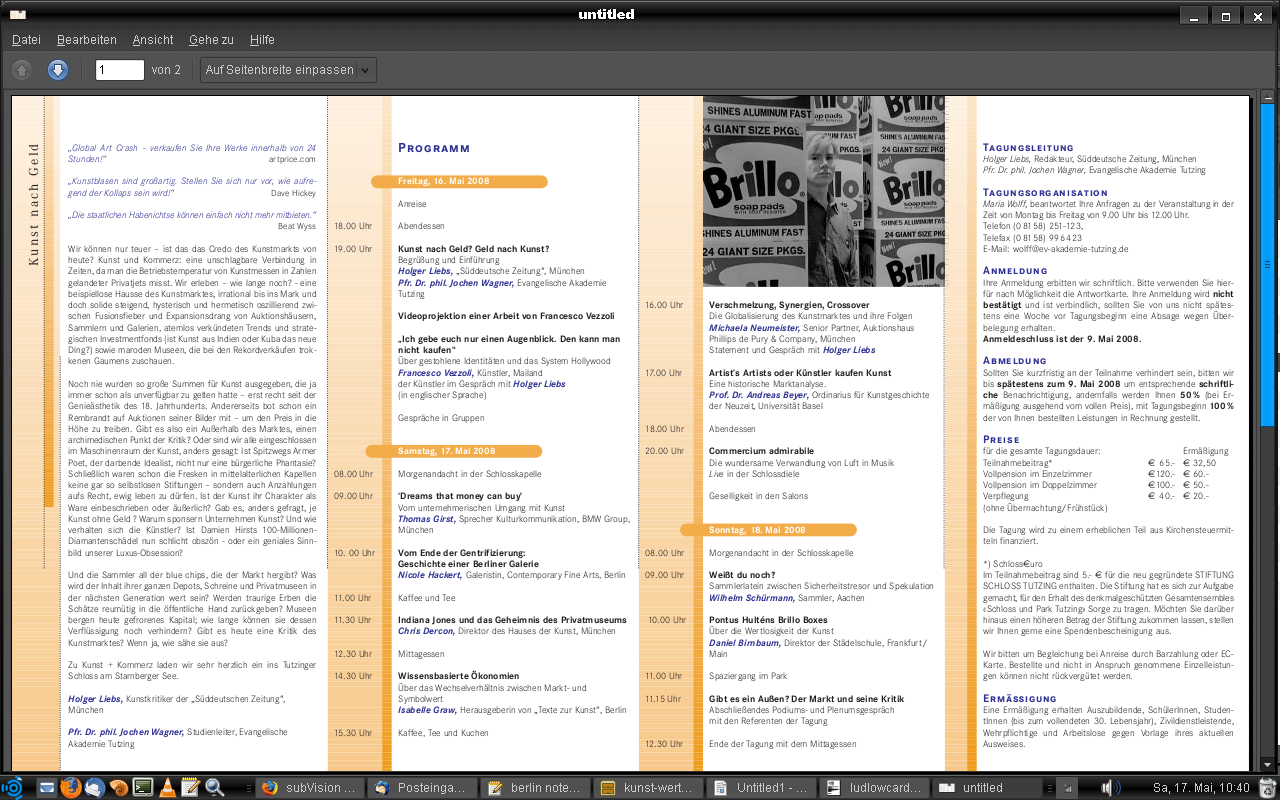Screen dimensions: 1280x800
Task: Switch to the Posteinga... Thunderbird taskbar window
Action: point(422,787)
